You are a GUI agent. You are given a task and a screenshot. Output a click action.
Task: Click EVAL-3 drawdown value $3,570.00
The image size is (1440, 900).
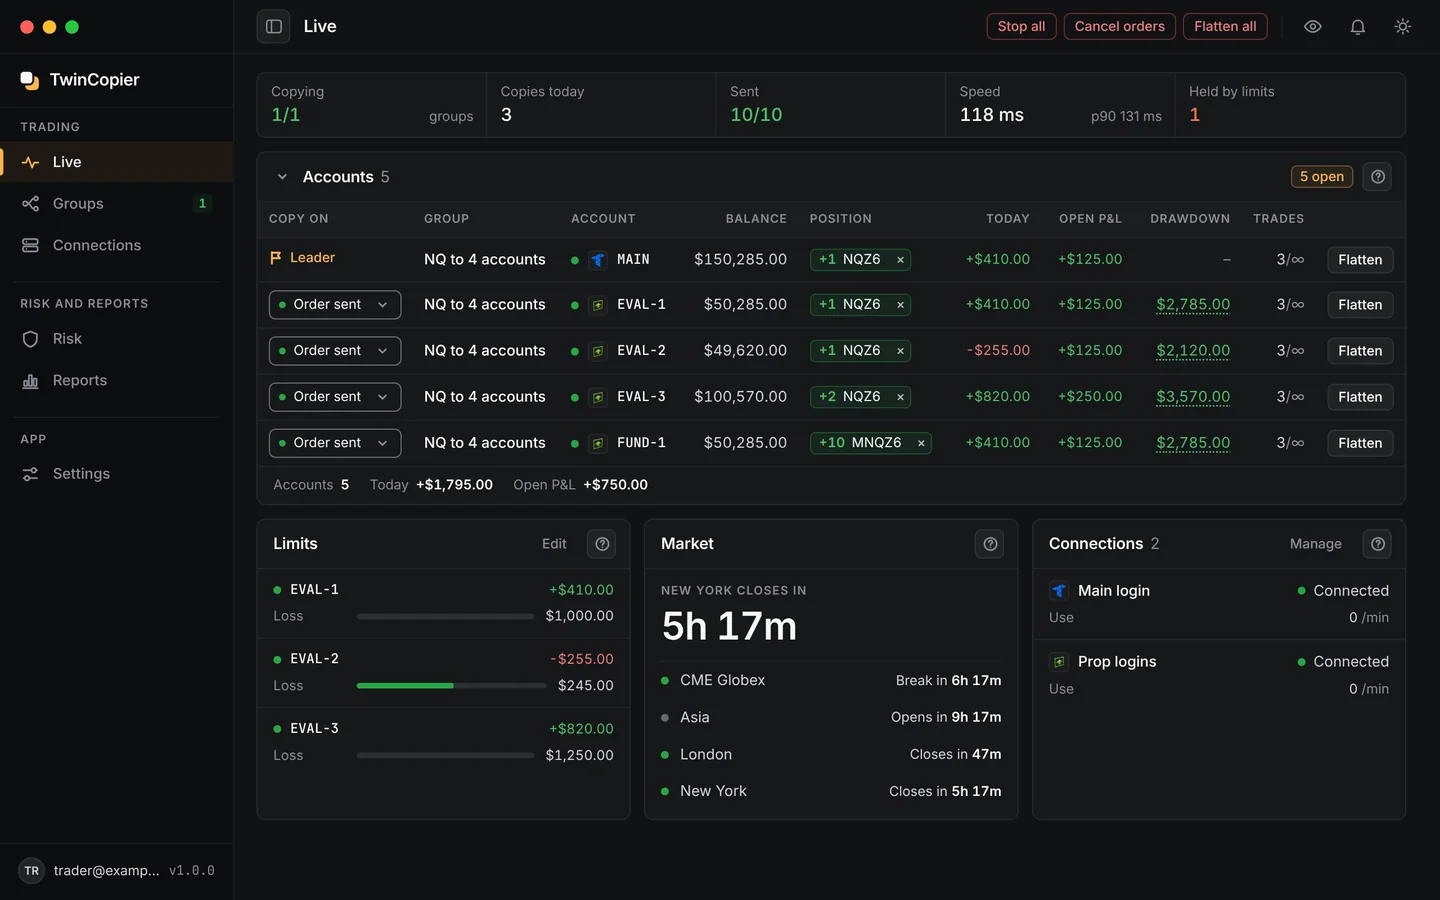[1193, 397]
